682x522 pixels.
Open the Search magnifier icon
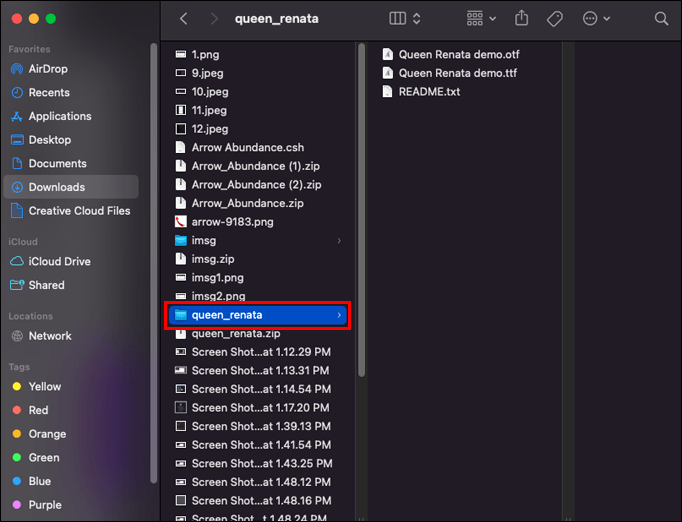(x=661, y=19)
